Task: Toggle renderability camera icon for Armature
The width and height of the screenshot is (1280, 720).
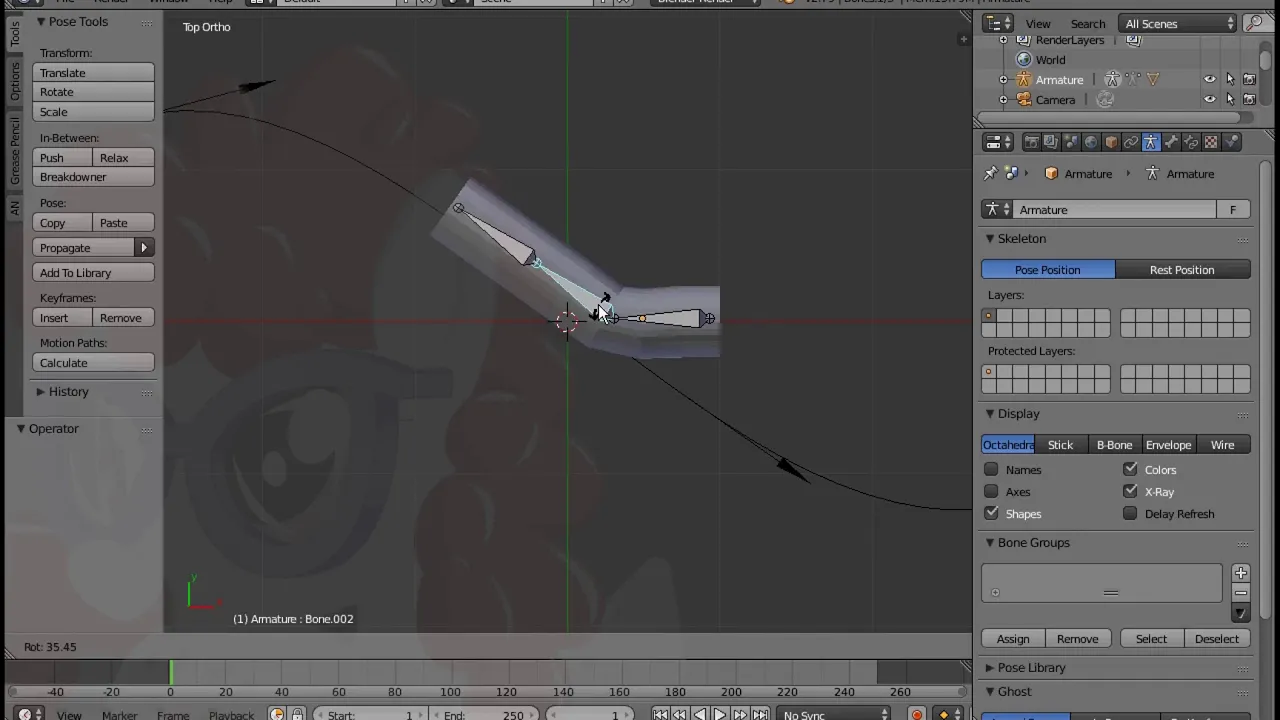Action: [x=1250, y=79]
